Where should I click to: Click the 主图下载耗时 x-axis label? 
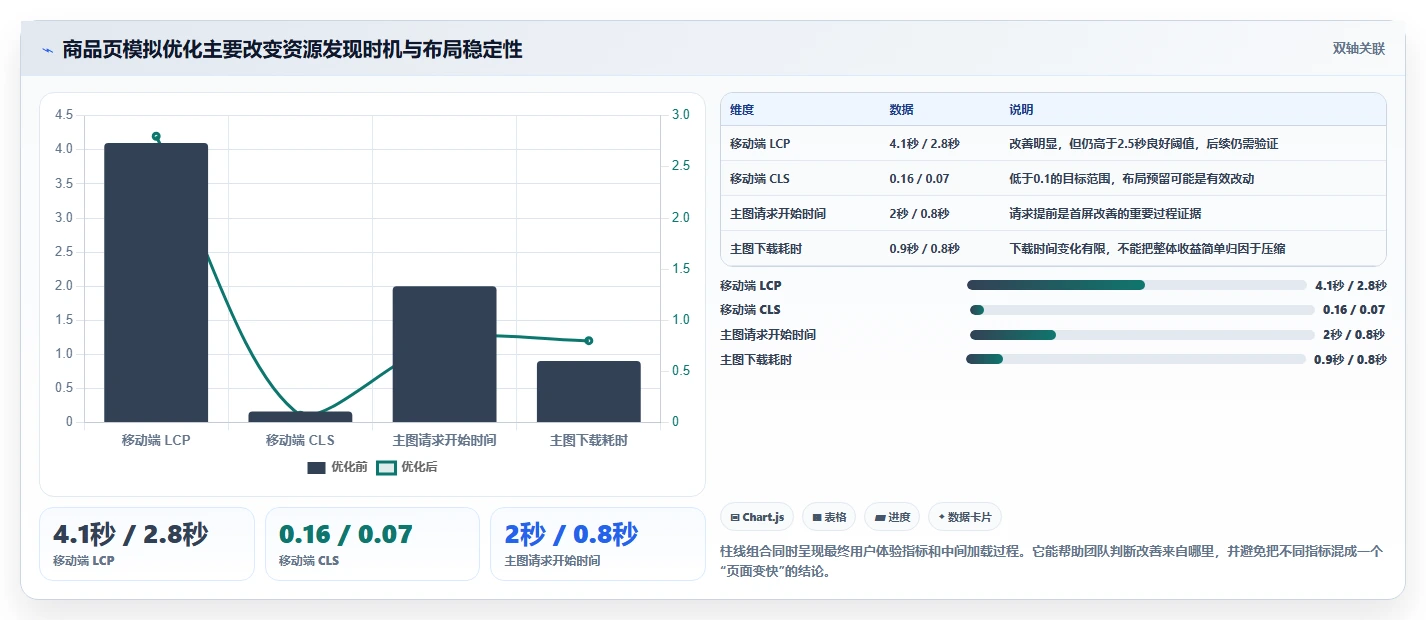tap(588, 440)
